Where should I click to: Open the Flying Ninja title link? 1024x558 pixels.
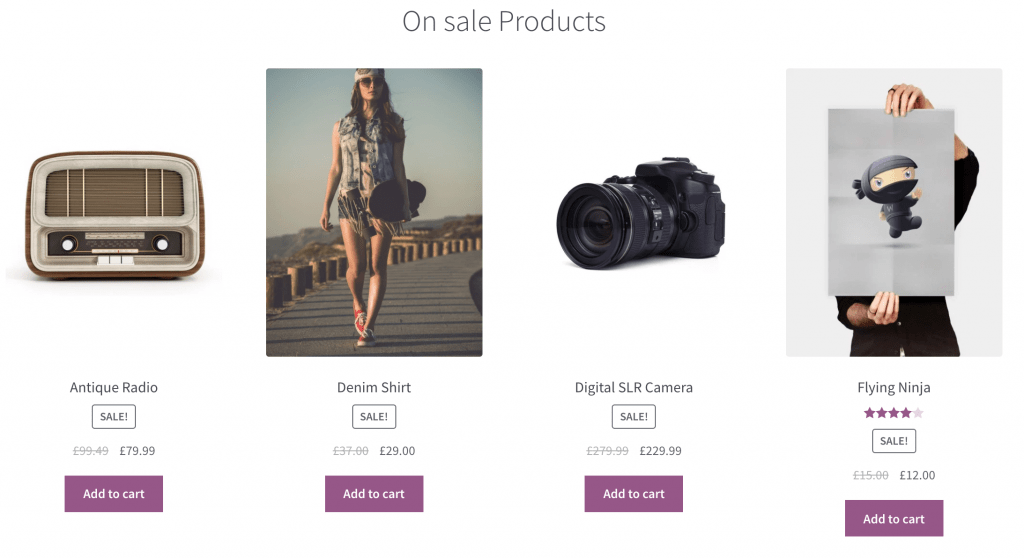coord(894,387)
